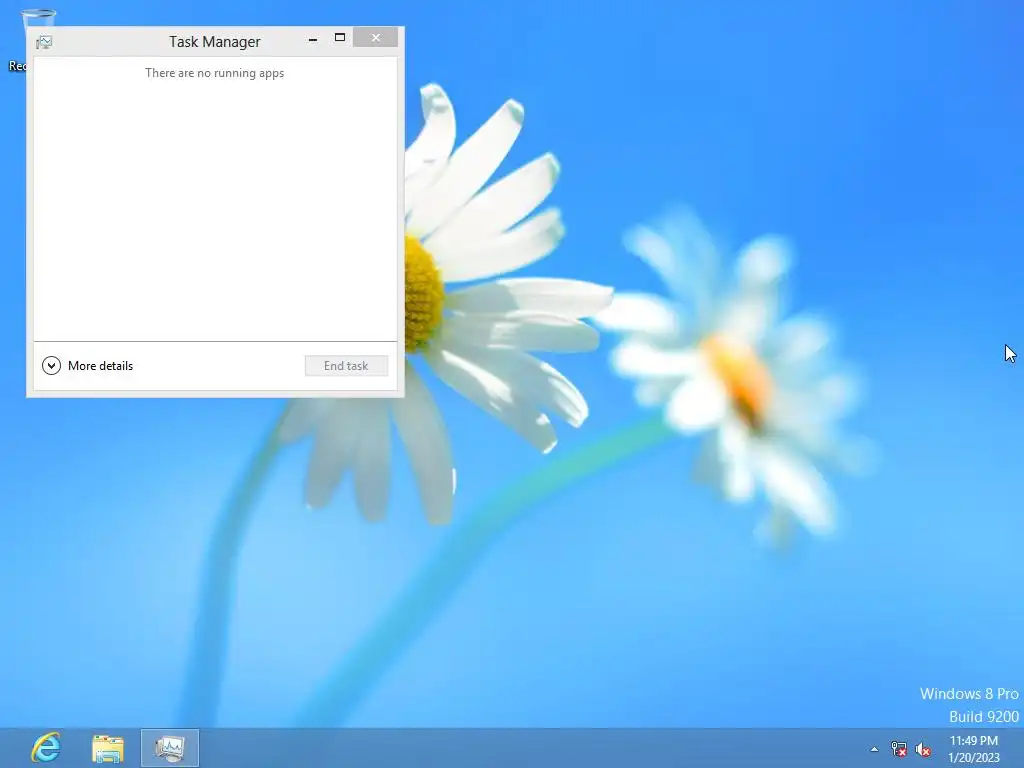The height and width of the screenshot is (768, 1024).
Task: Minimize the Task Manager window
Action: (x=313, y=39)
